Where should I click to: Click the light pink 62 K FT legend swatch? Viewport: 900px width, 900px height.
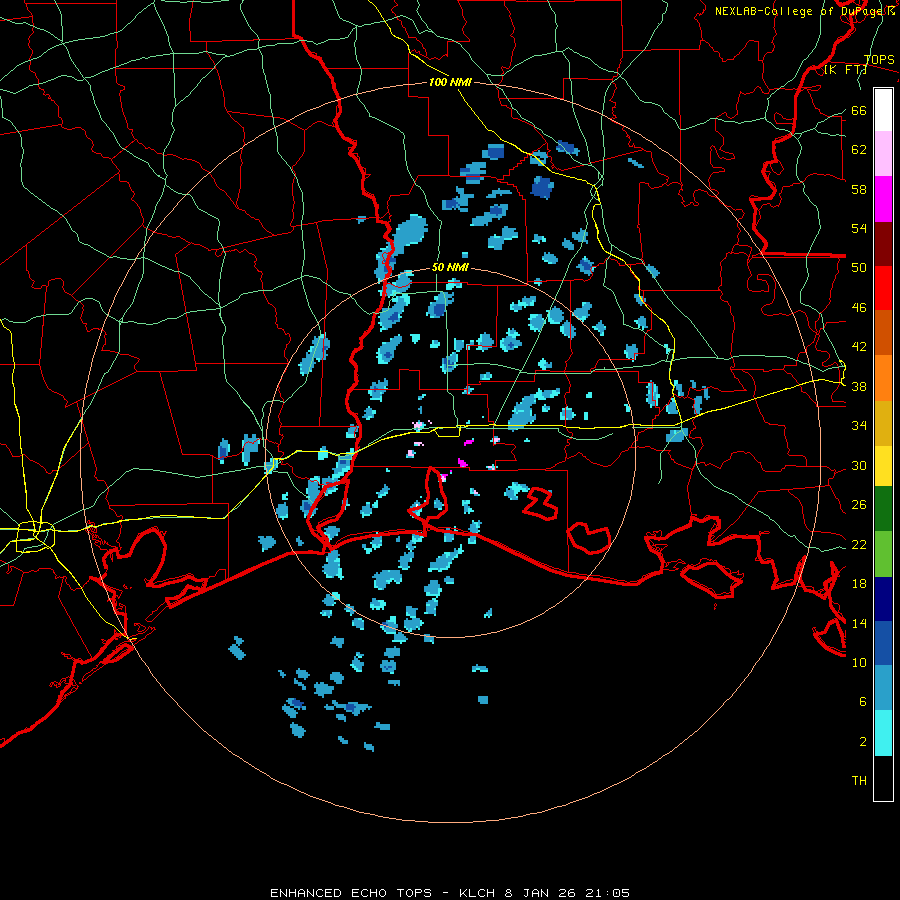pos(883,153)
